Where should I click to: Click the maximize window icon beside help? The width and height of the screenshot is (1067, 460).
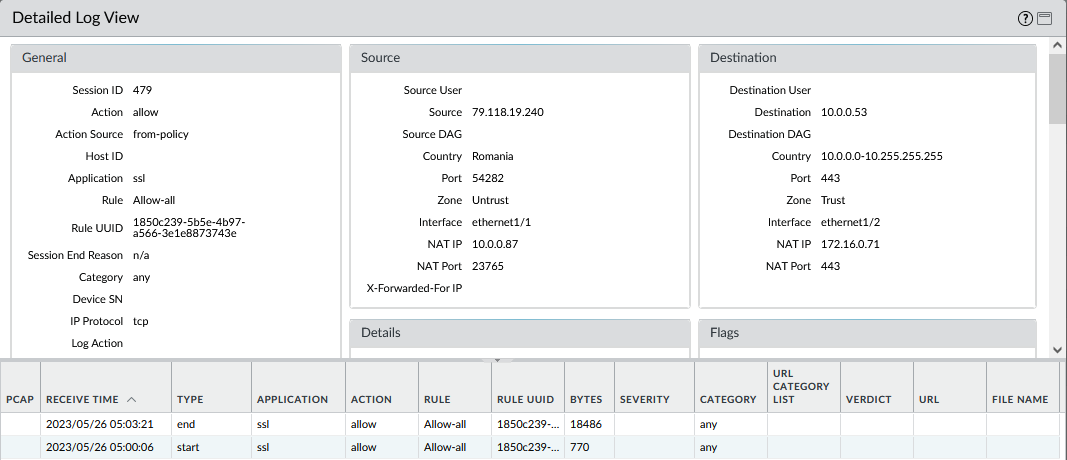(x=1044, y=18)
